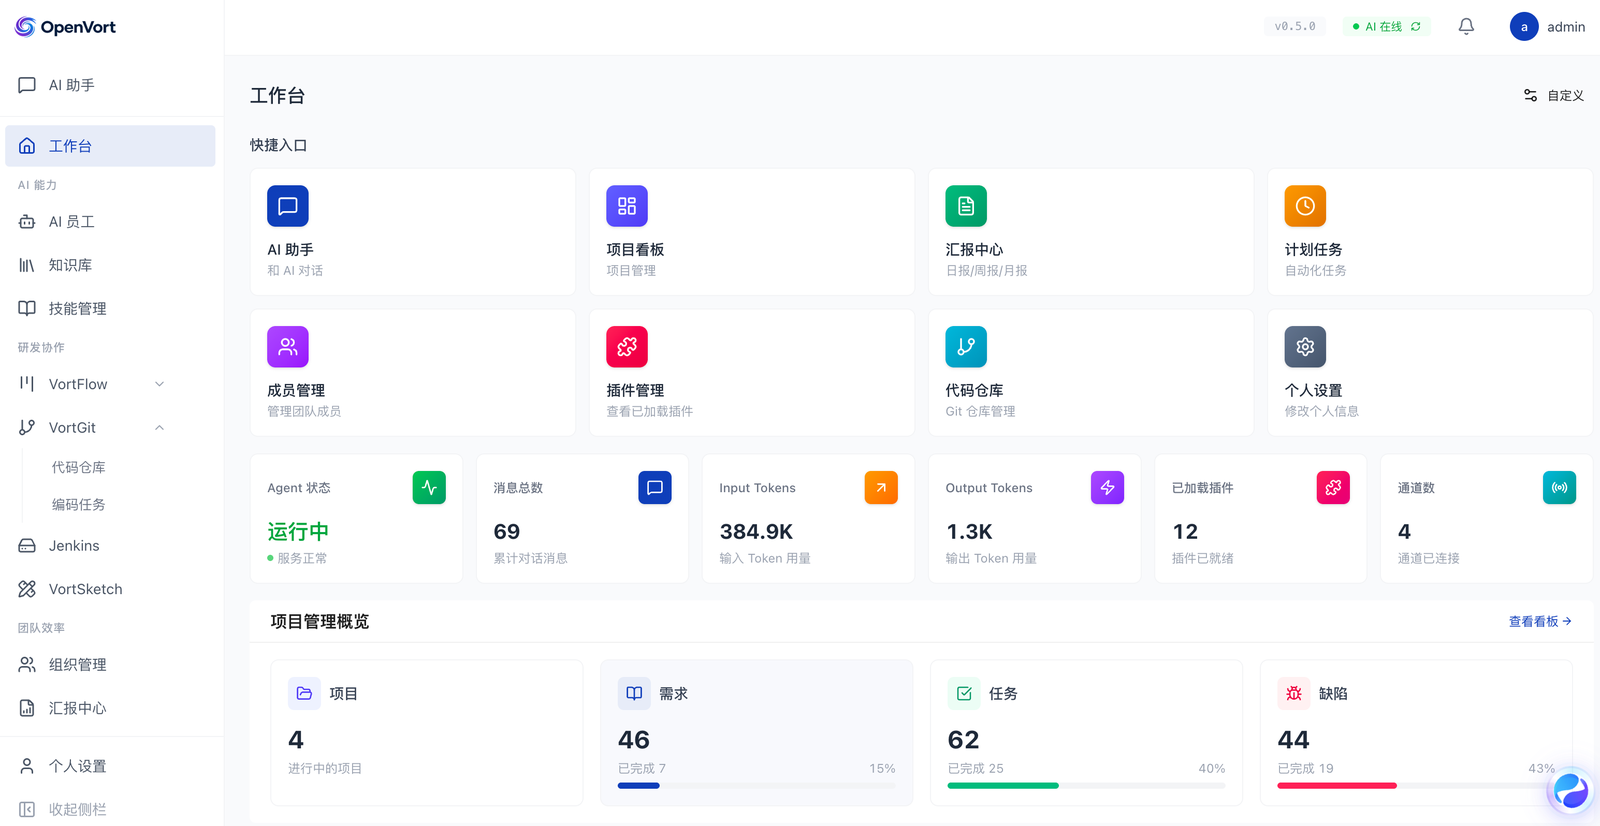This screenshot has height=826, width=1600.
Task: Click the 自定义 customize button
Action: pos(1554,96)
